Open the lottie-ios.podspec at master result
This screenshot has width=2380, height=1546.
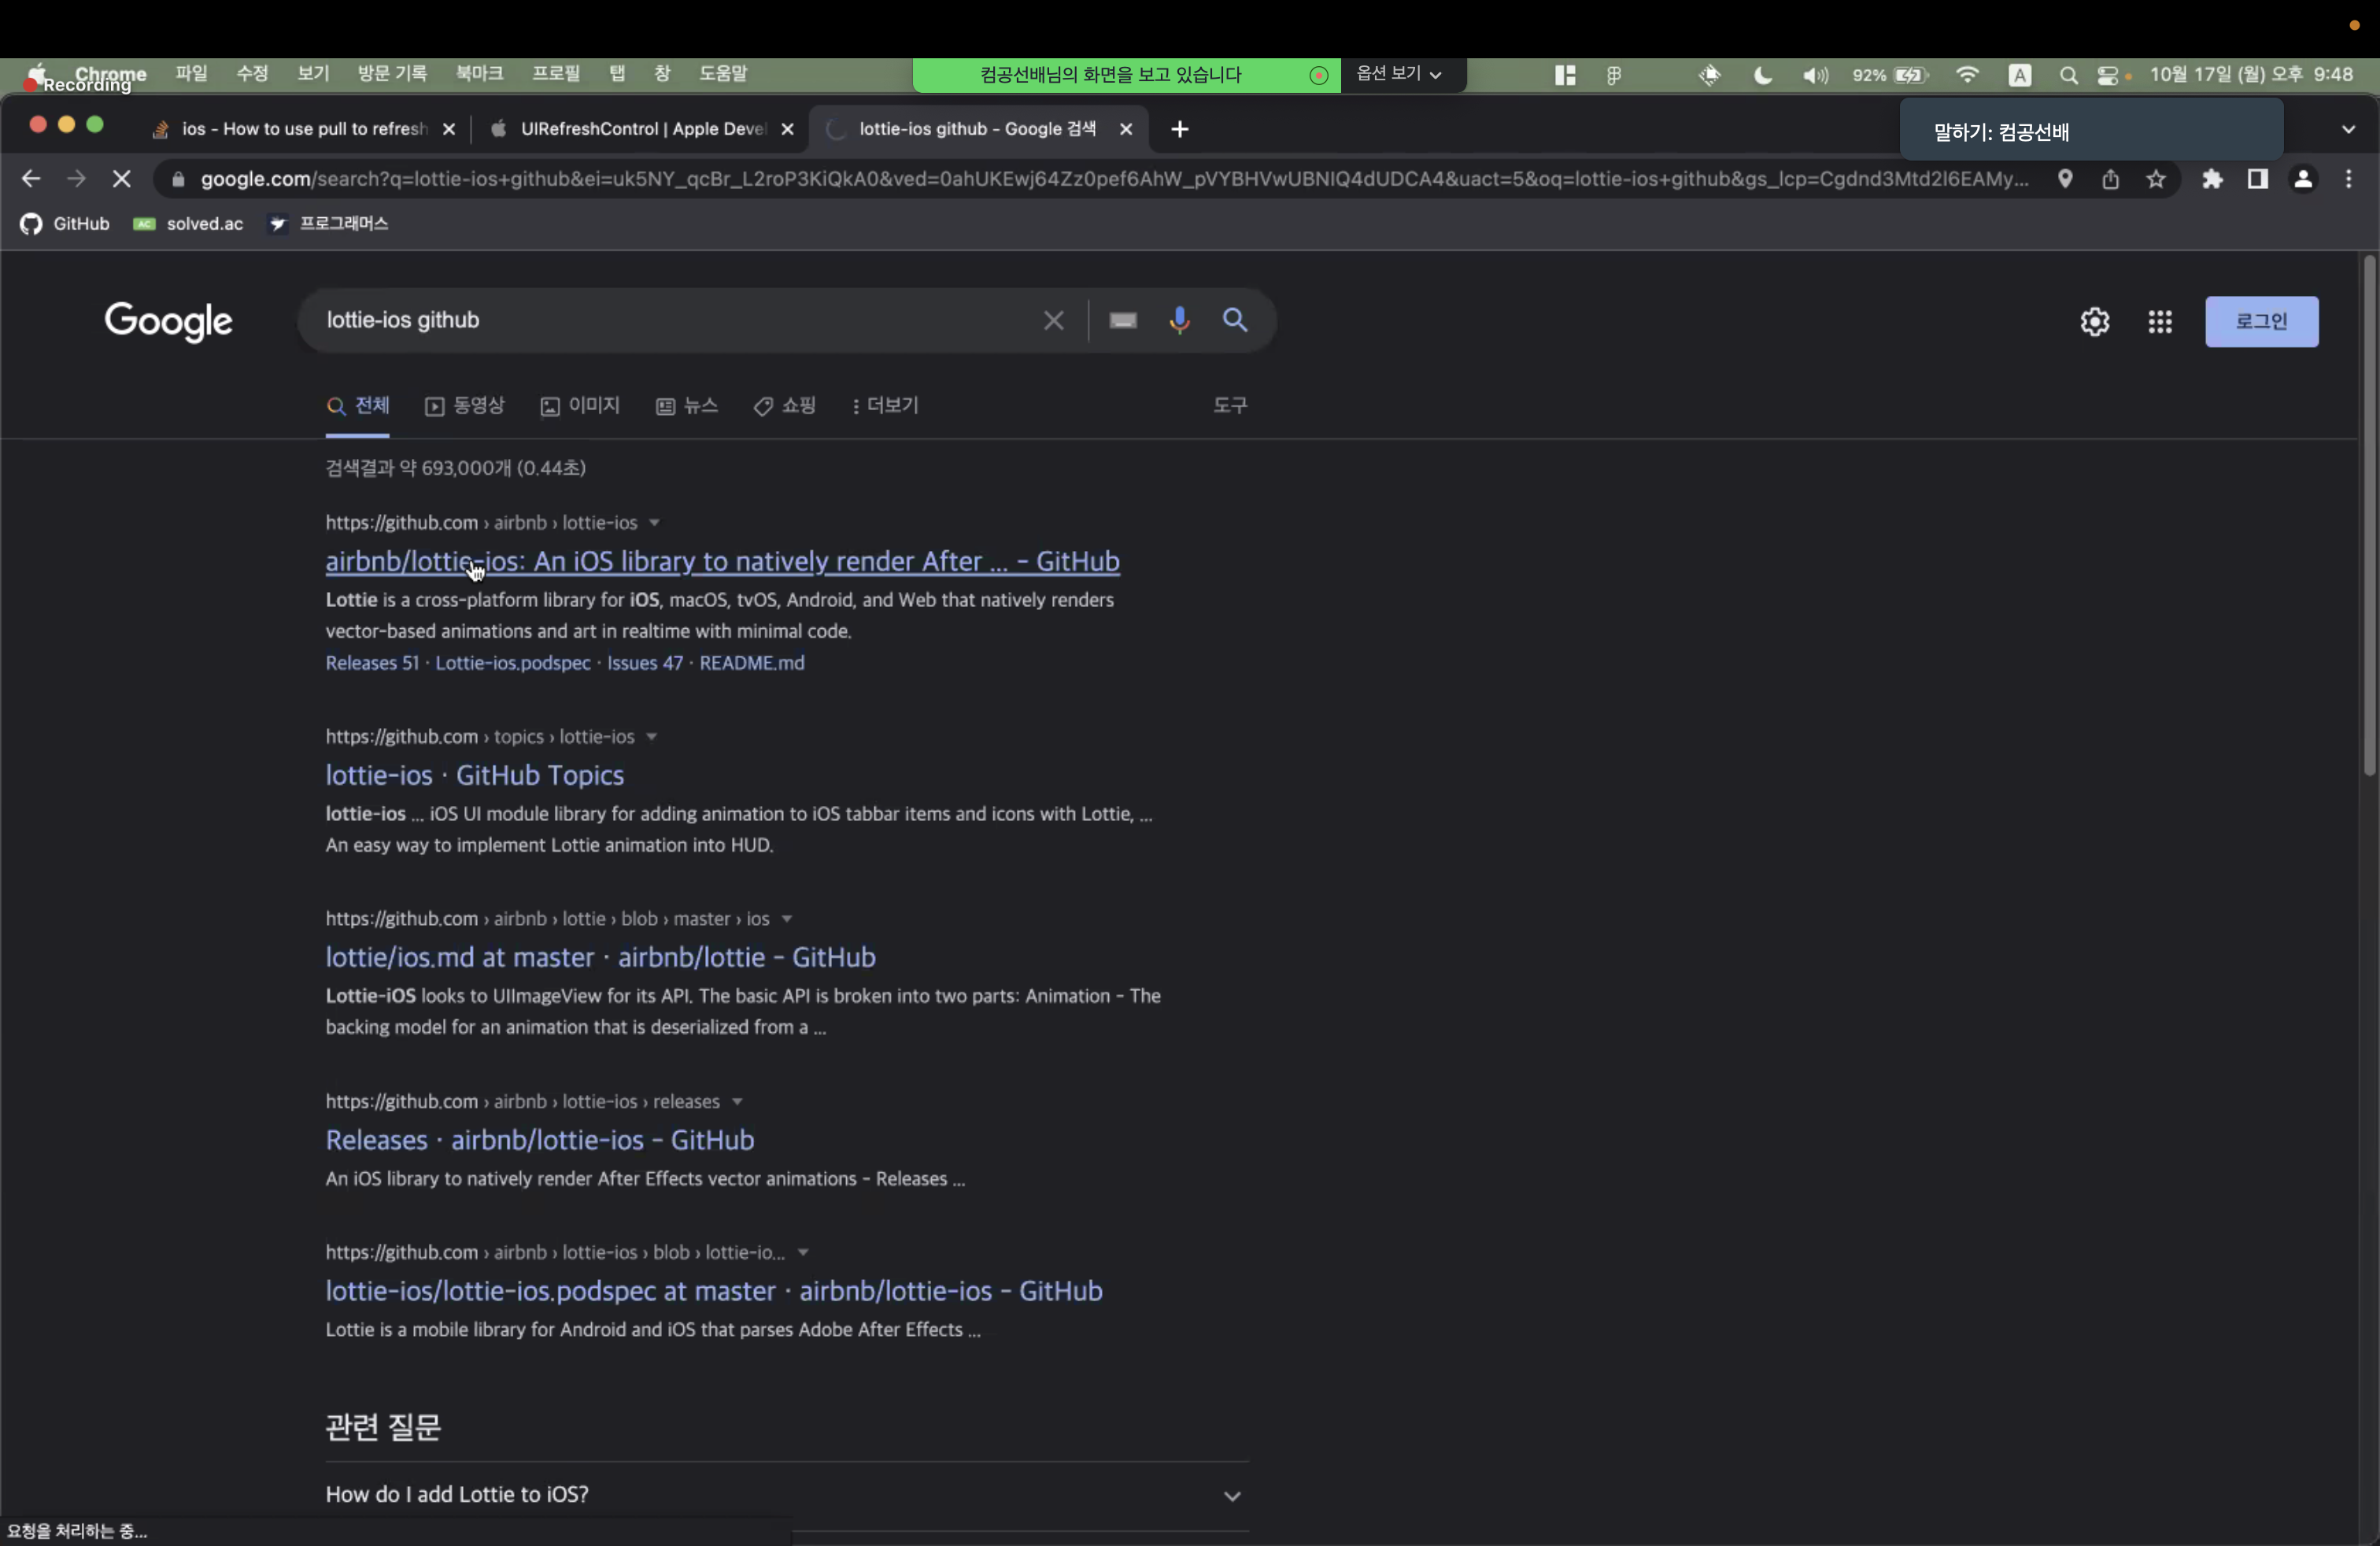point(713,1291)
